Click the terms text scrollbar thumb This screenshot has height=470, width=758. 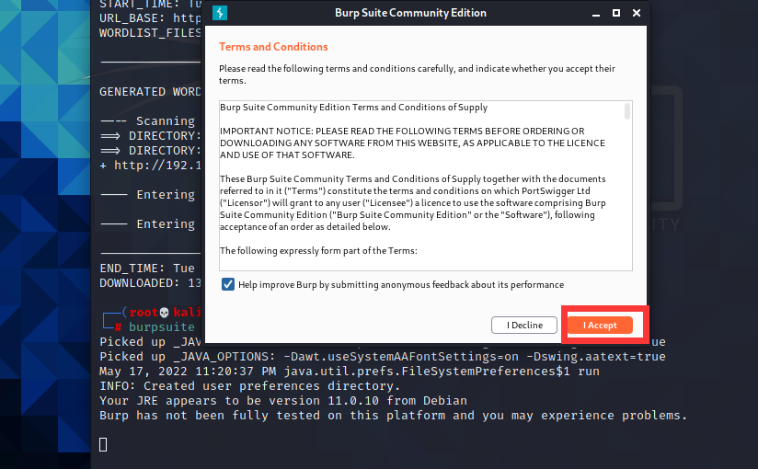coord(627,111)
